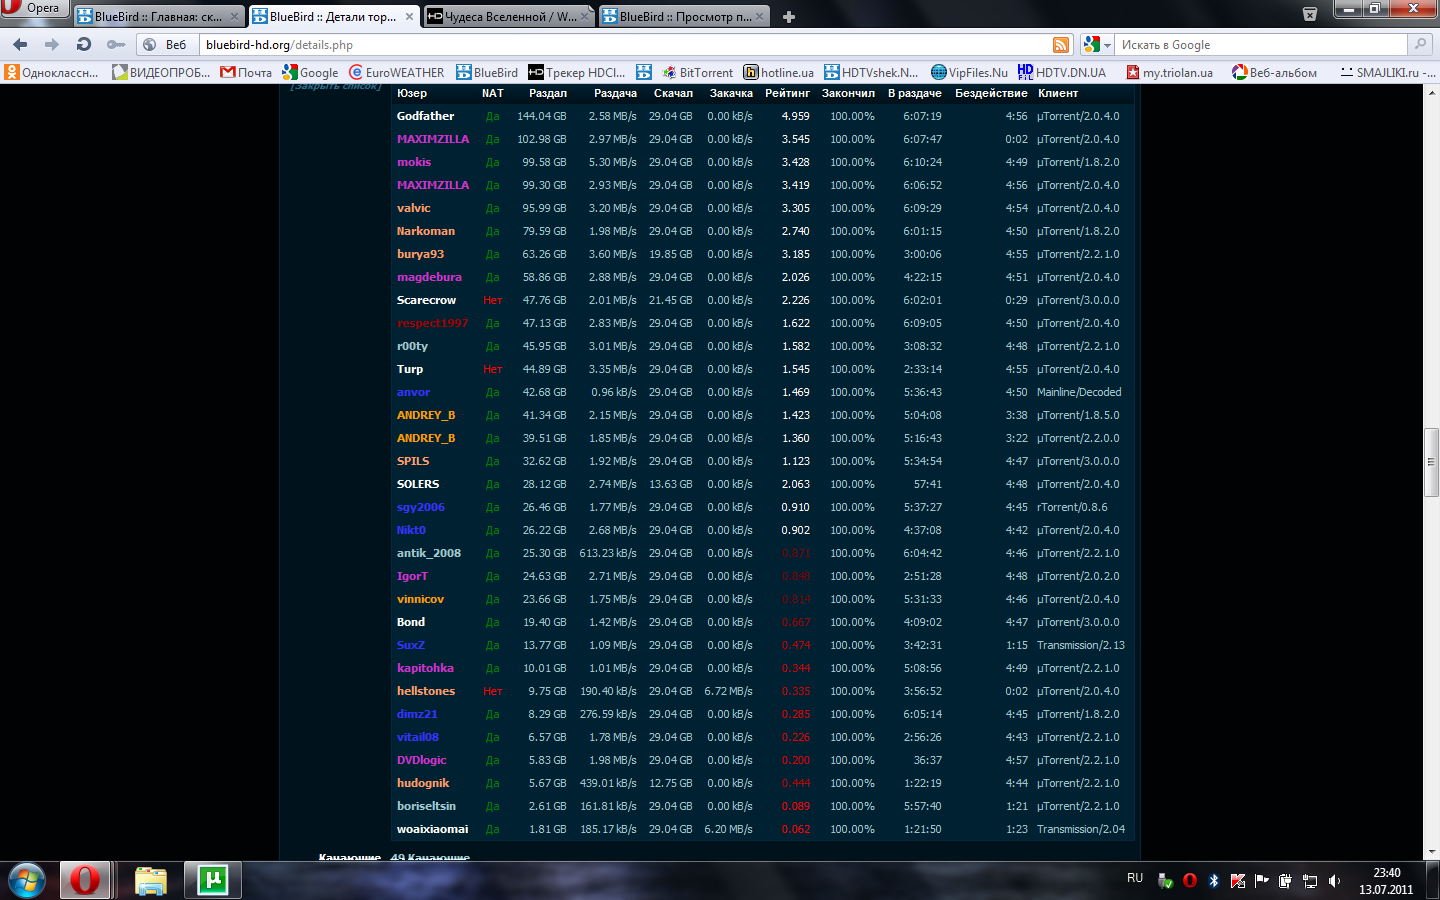Click the RU language indicator in tray

click(1135, 878)
